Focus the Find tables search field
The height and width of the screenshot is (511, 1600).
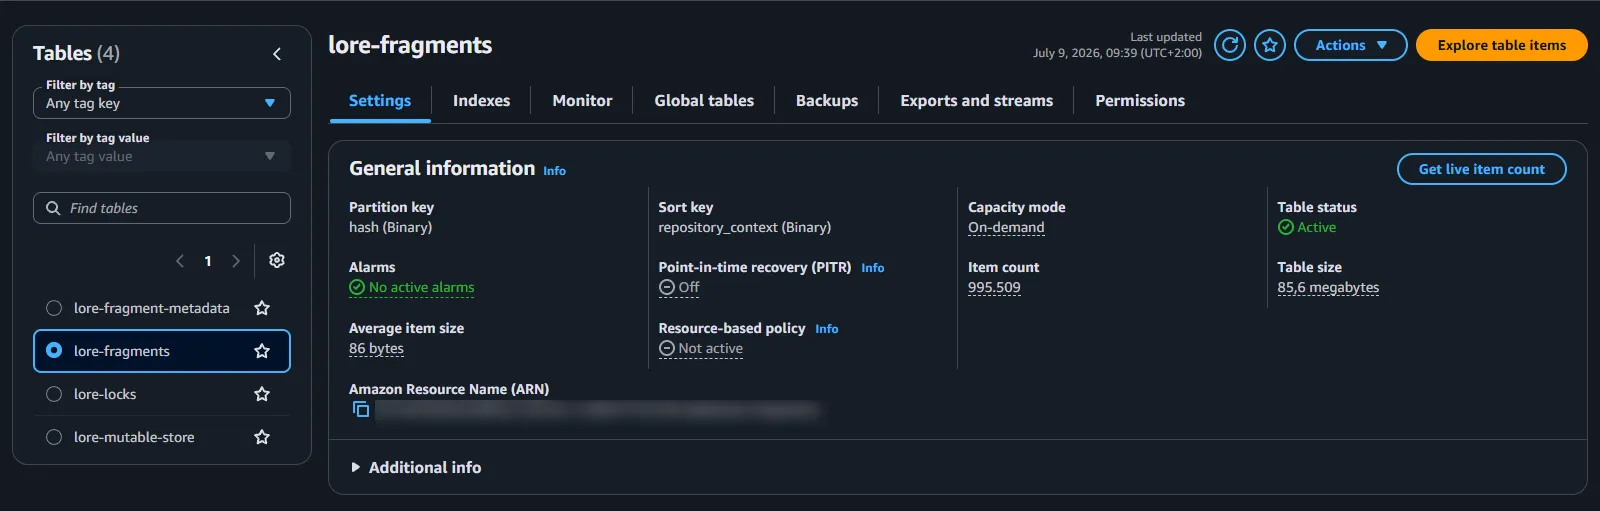point(162,208)
